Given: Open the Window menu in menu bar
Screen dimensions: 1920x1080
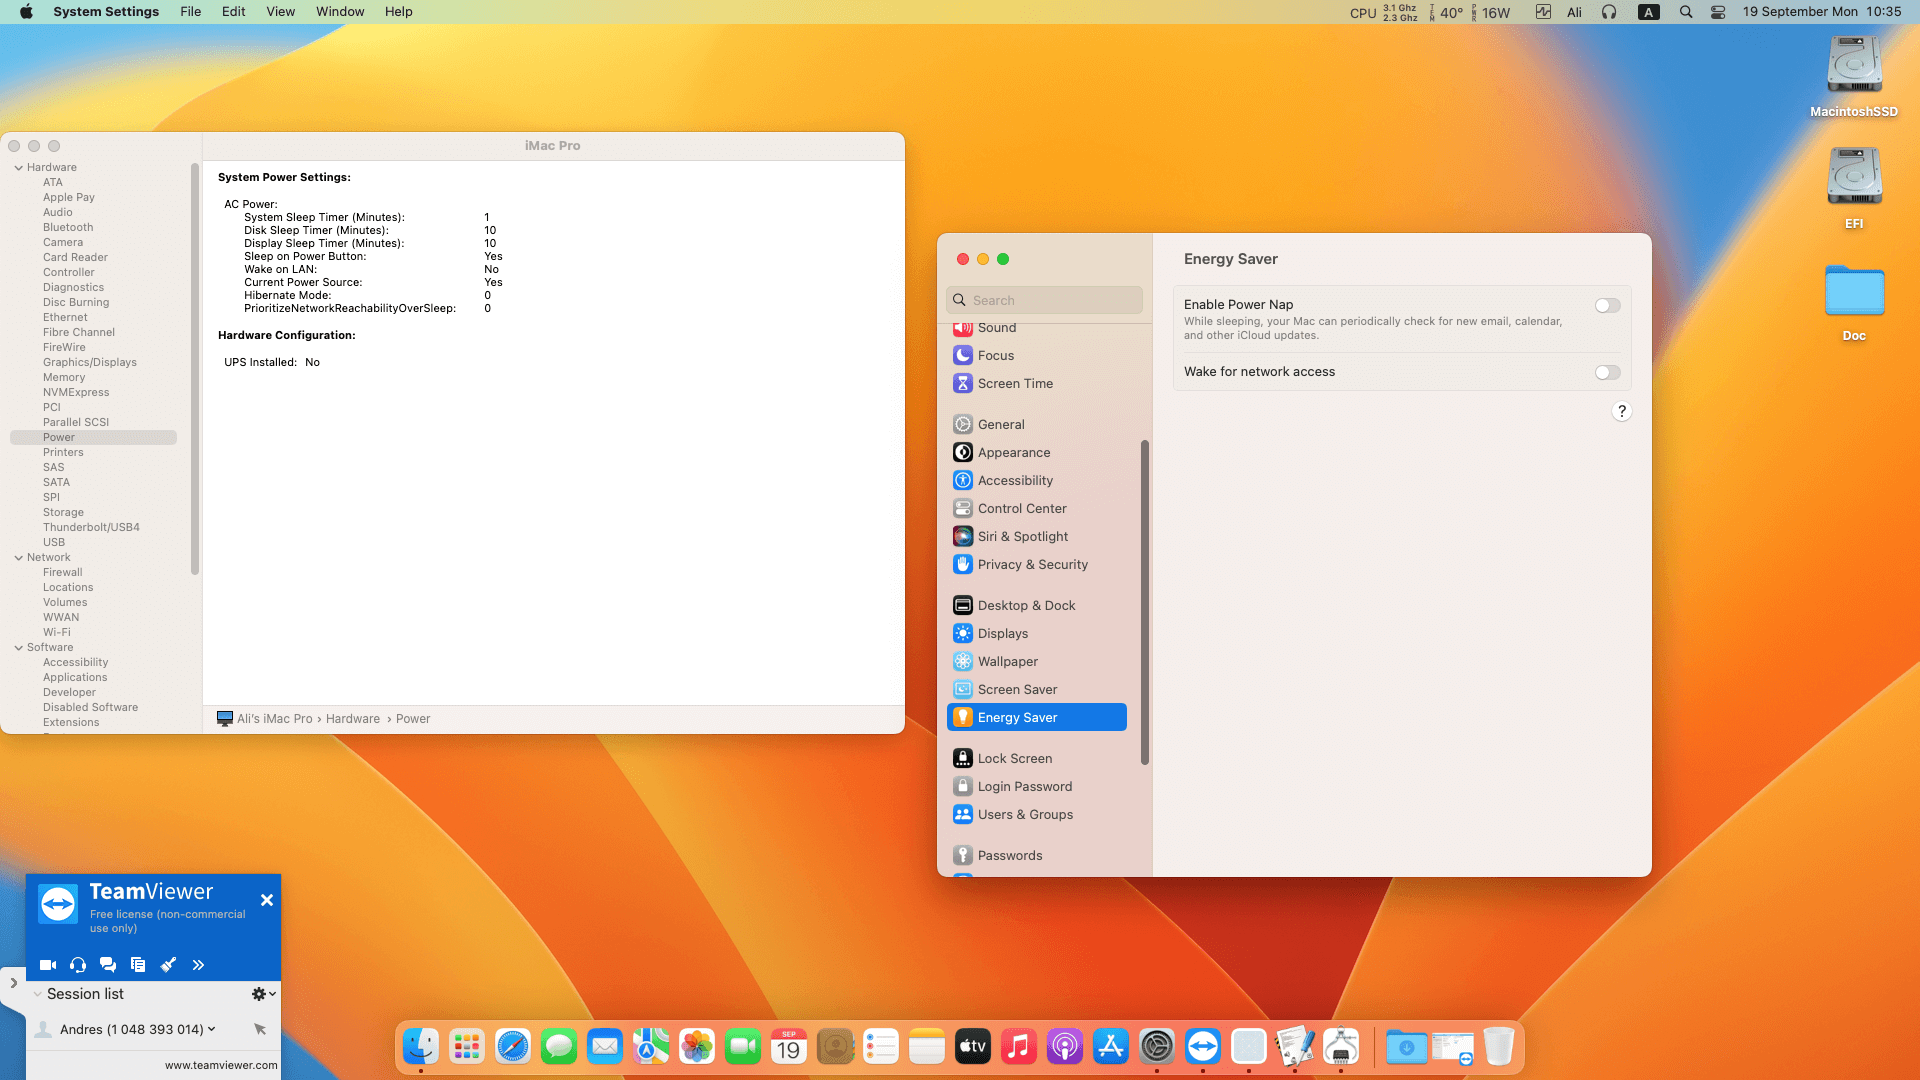Looking at the screenshot, I should coord(340,12).
